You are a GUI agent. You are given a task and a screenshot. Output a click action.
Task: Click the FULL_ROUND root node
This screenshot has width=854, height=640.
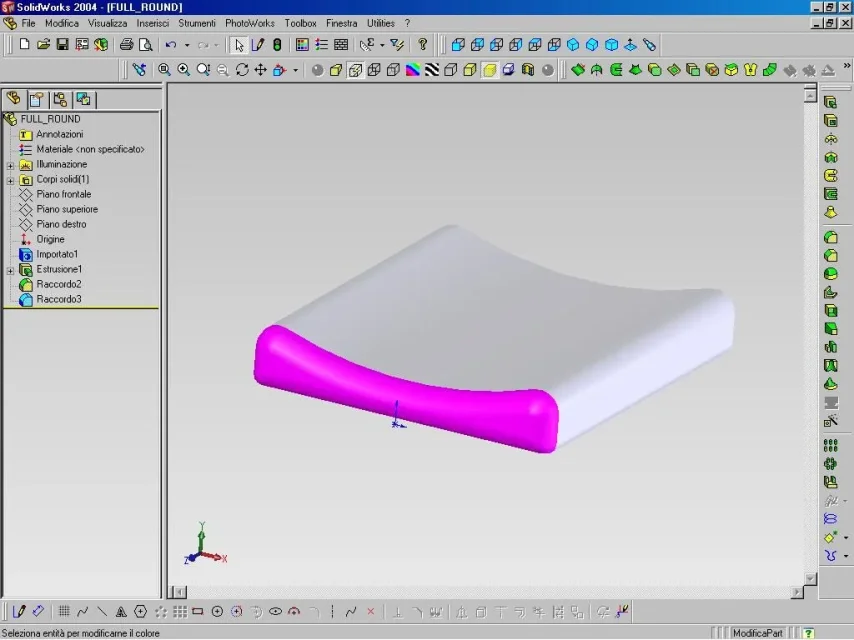pos(50,119)
